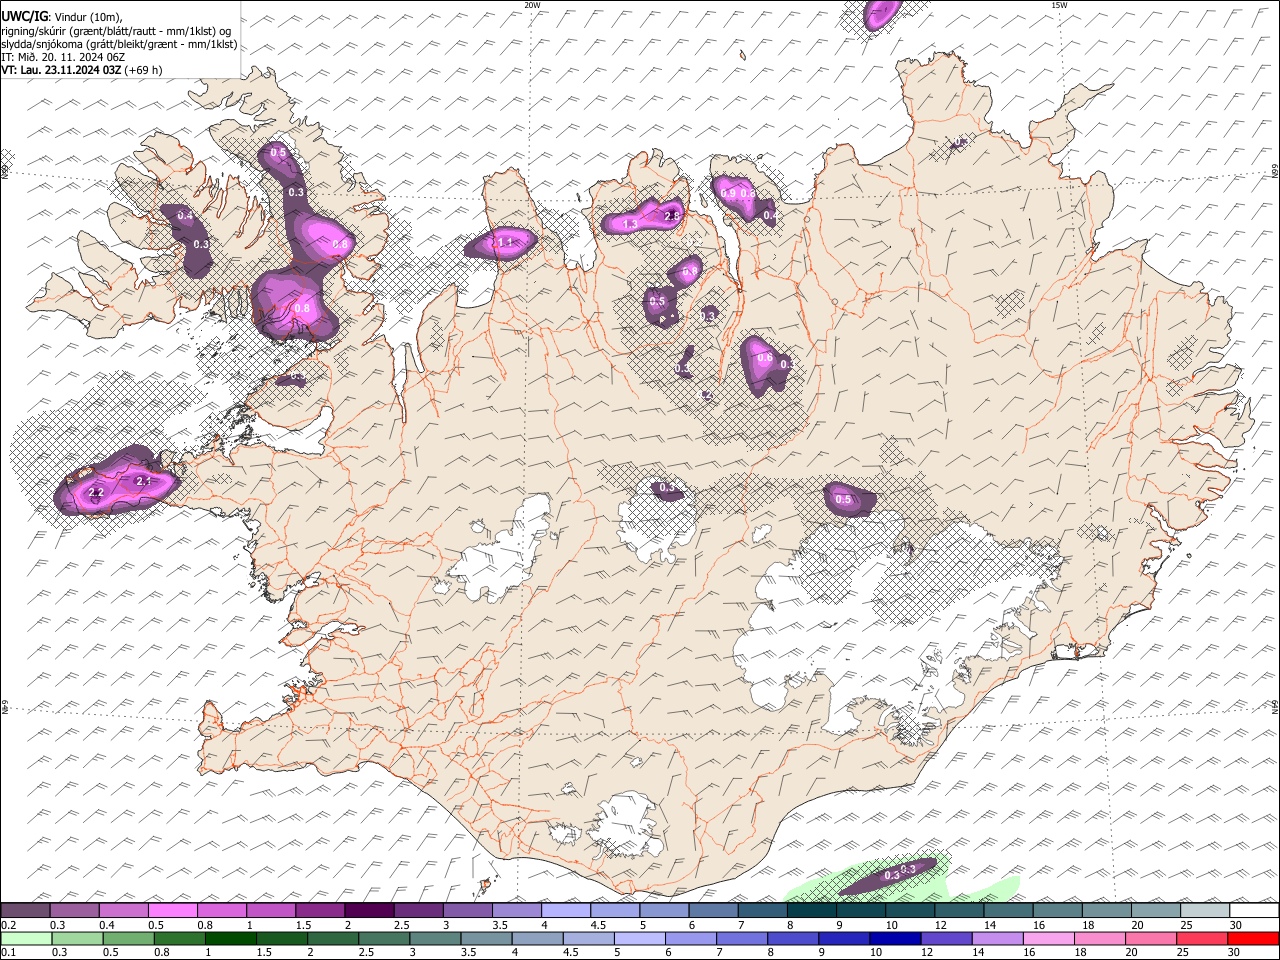Click the '2.1' value on the western snow patch
This screenshot has width=1280, height=960.
click(142, 481)
